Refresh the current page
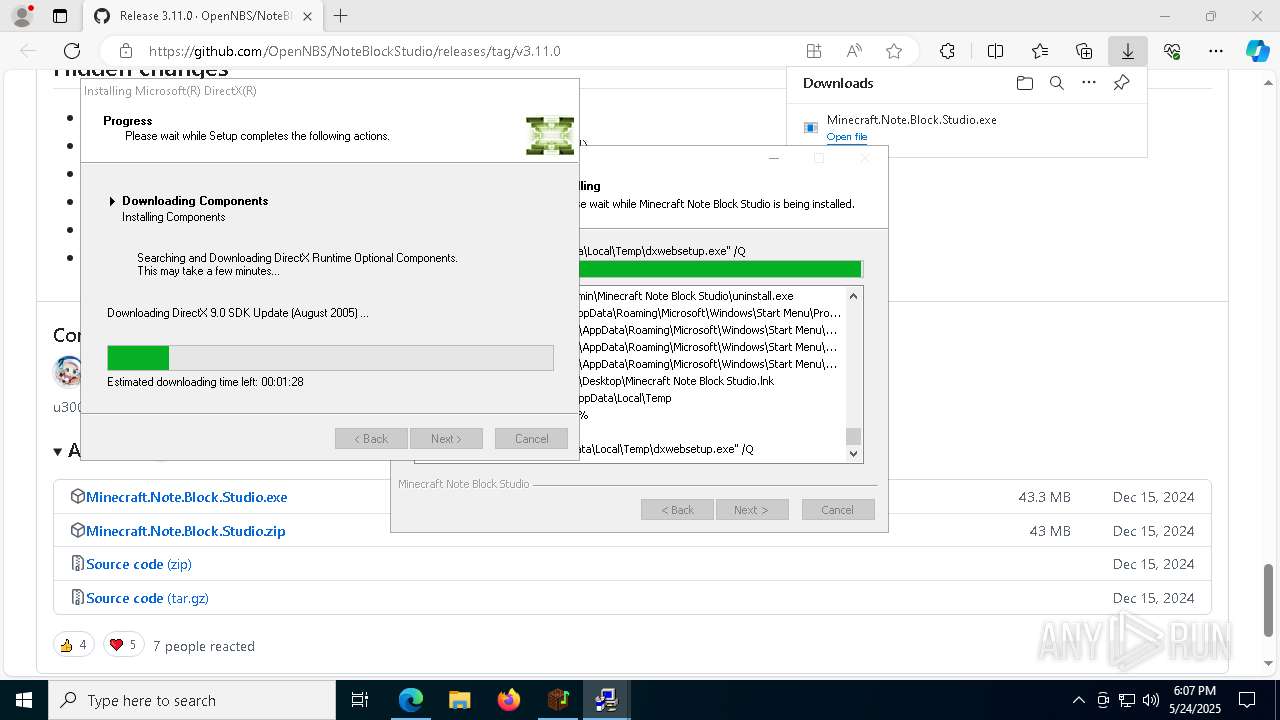1280x720 pixels. pos(72,51)
